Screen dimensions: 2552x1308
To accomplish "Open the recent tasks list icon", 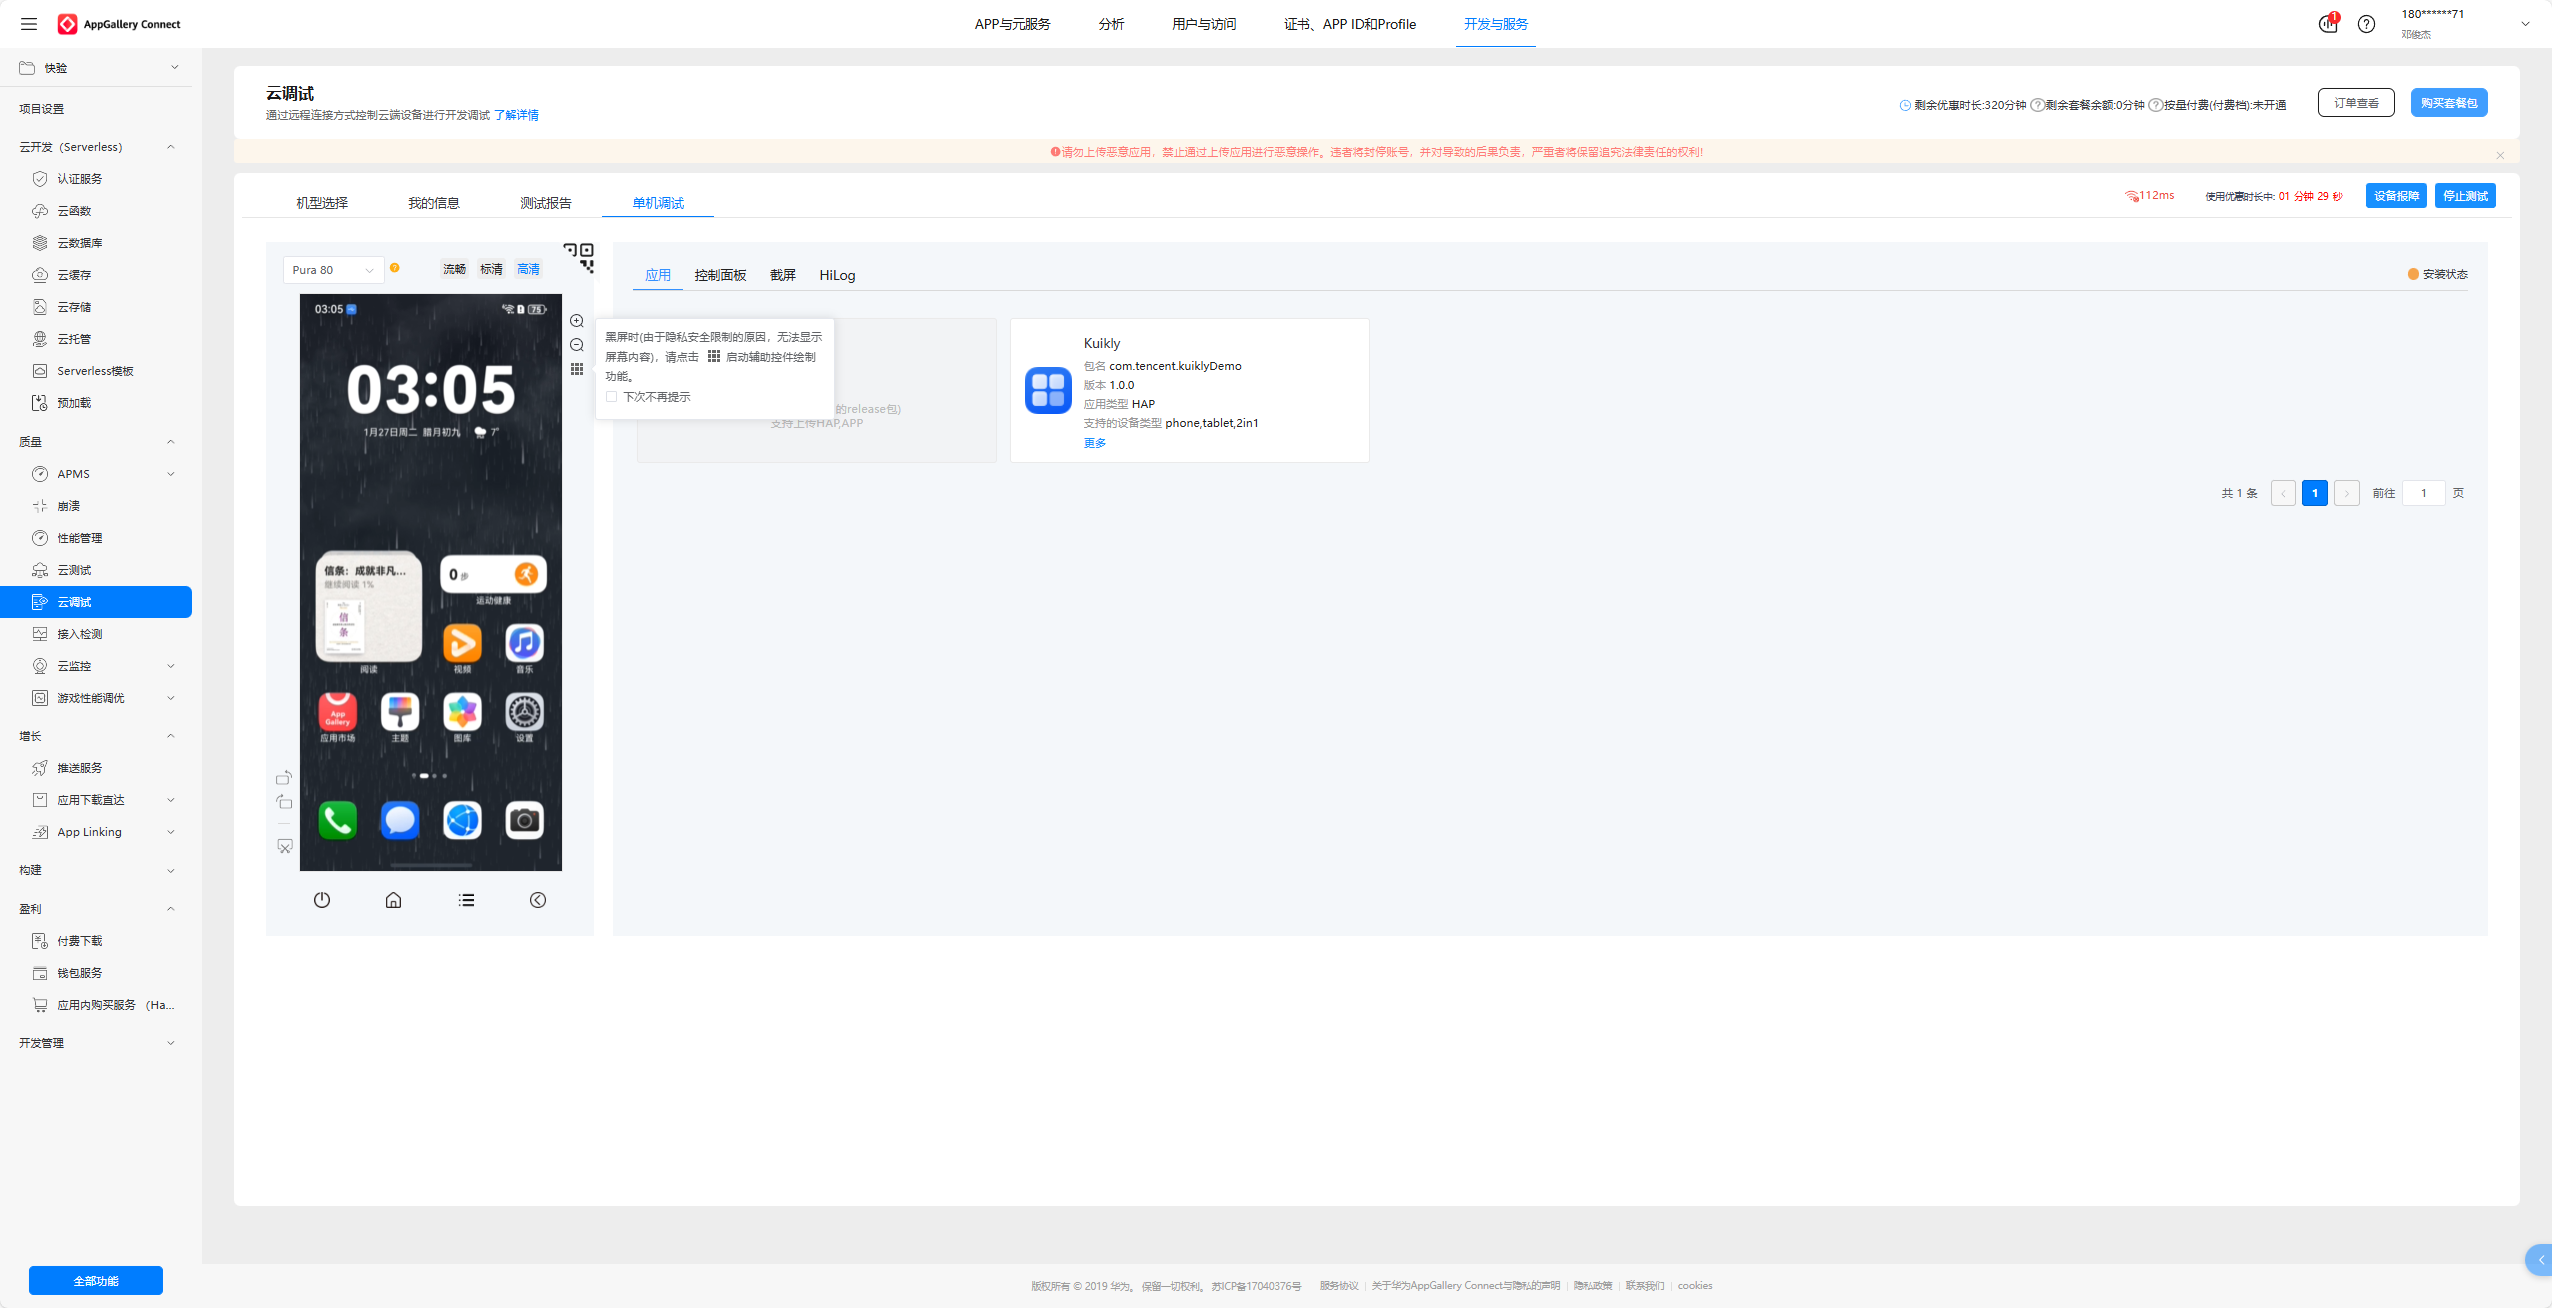I will [x=466, y=900].
